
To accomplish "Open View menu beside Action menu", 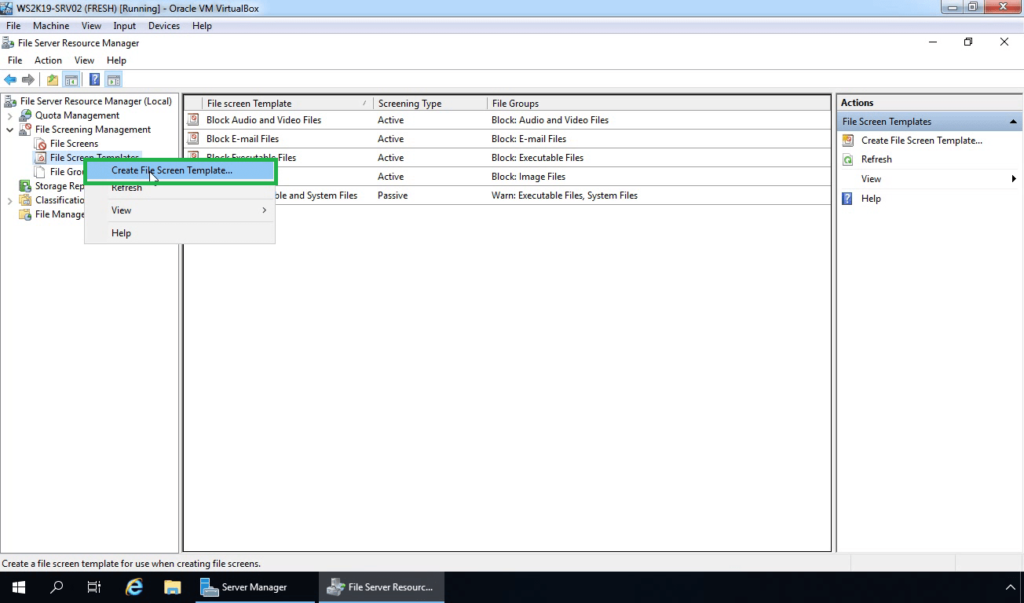I will coord(84,60).
